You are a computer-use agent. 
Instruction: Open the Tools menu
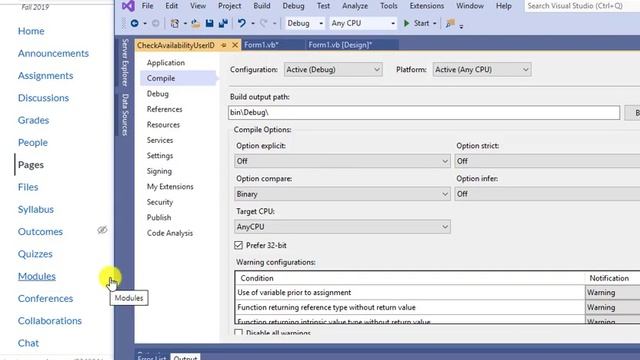[x=389, y=6]
